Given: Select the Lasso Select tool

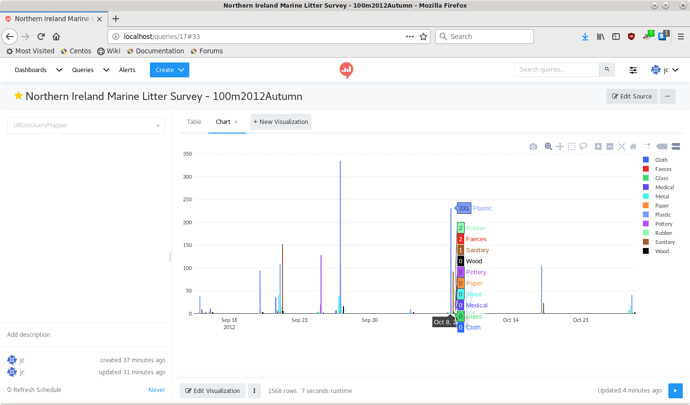Looking at the screenshot, I should tap(583, 147).
